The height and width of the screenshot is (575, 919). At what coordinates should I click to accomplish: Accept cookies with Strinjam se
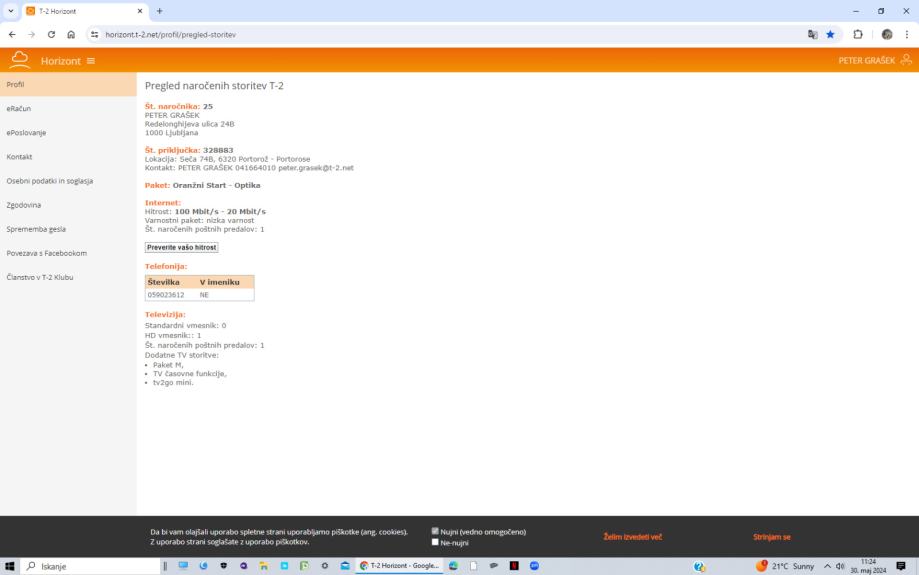tap(772, 537)
